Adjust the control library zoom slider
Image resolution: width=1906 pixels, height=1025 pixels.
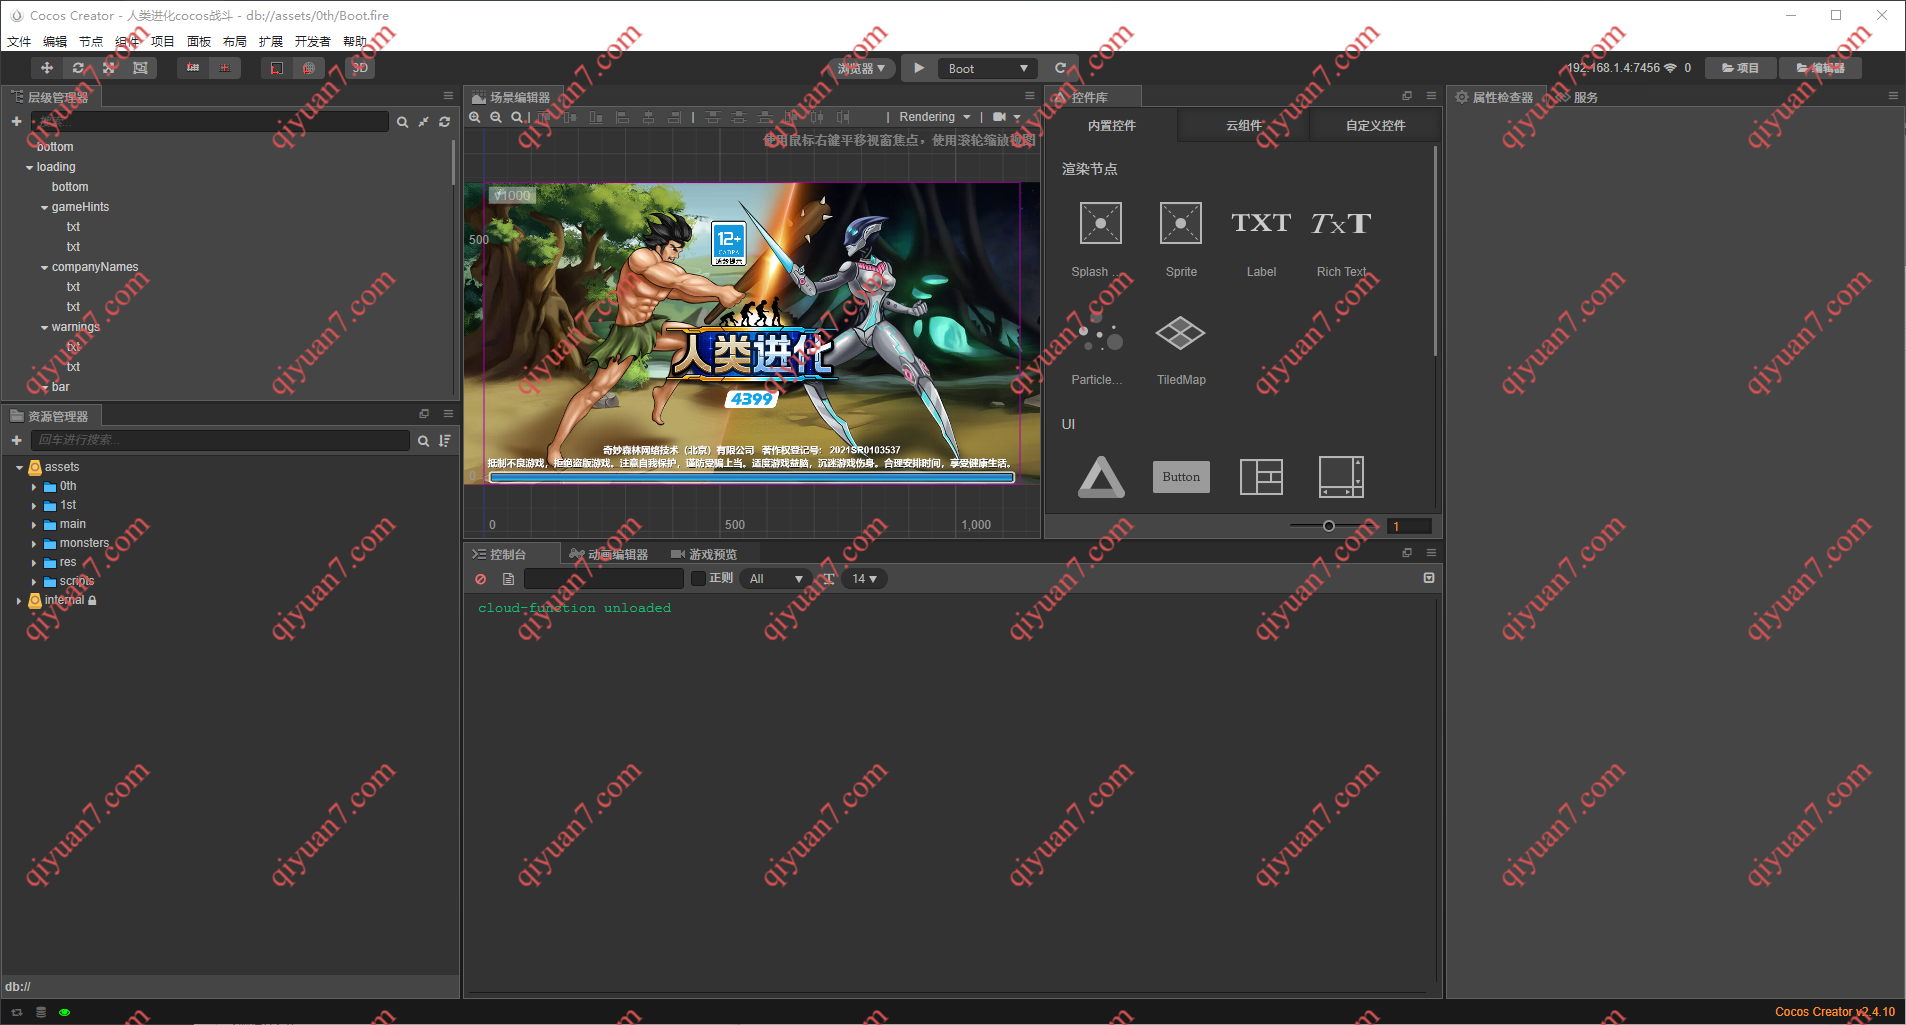(1329, 526)
